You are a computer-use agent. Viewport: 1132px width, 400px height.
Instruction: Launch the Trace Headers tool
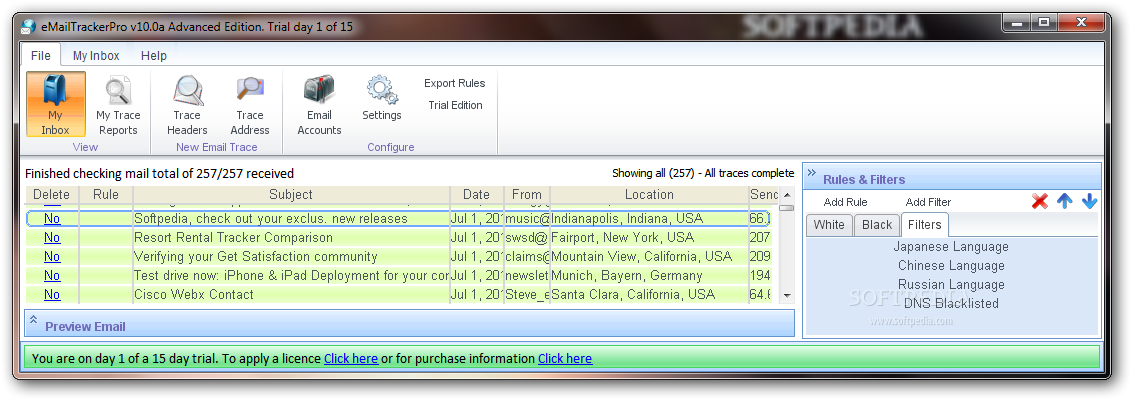point(187,104)
